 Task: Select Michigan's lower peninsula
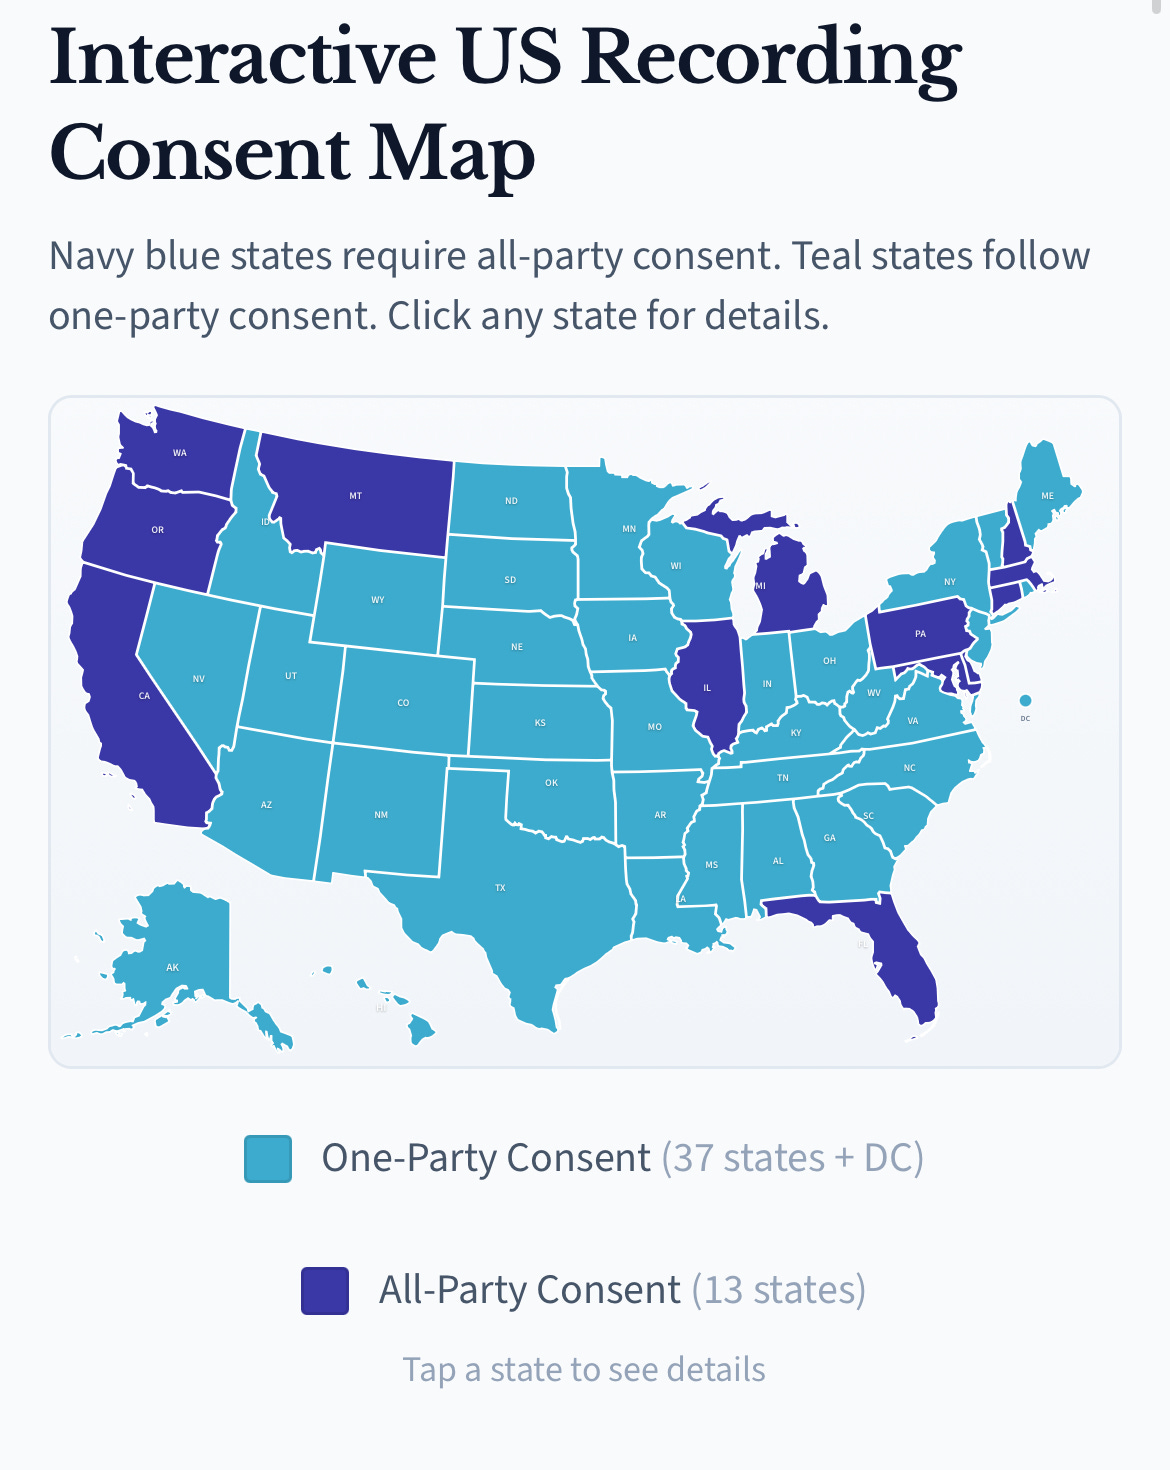(790, 590)
